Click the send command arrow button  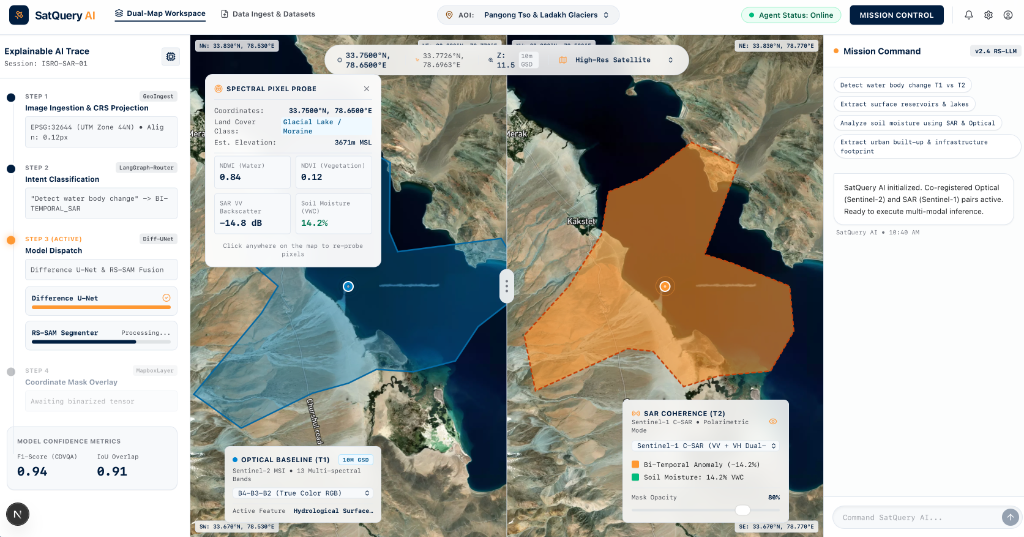[1010, 517]
